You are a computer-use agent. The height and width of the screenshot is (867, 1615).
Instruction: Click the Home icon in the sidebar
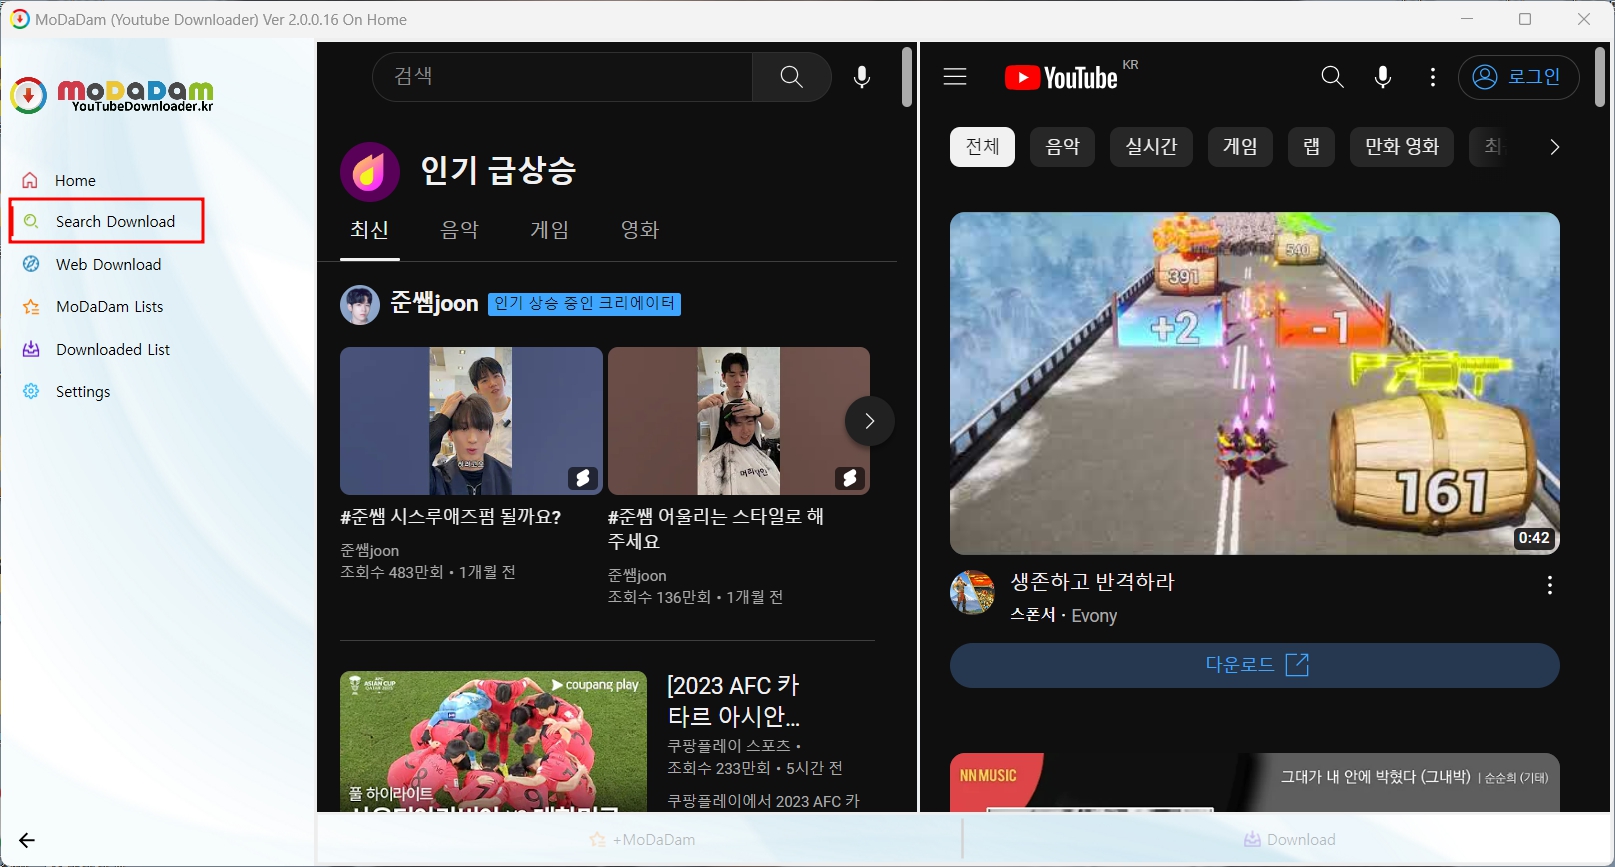point(30,180)
